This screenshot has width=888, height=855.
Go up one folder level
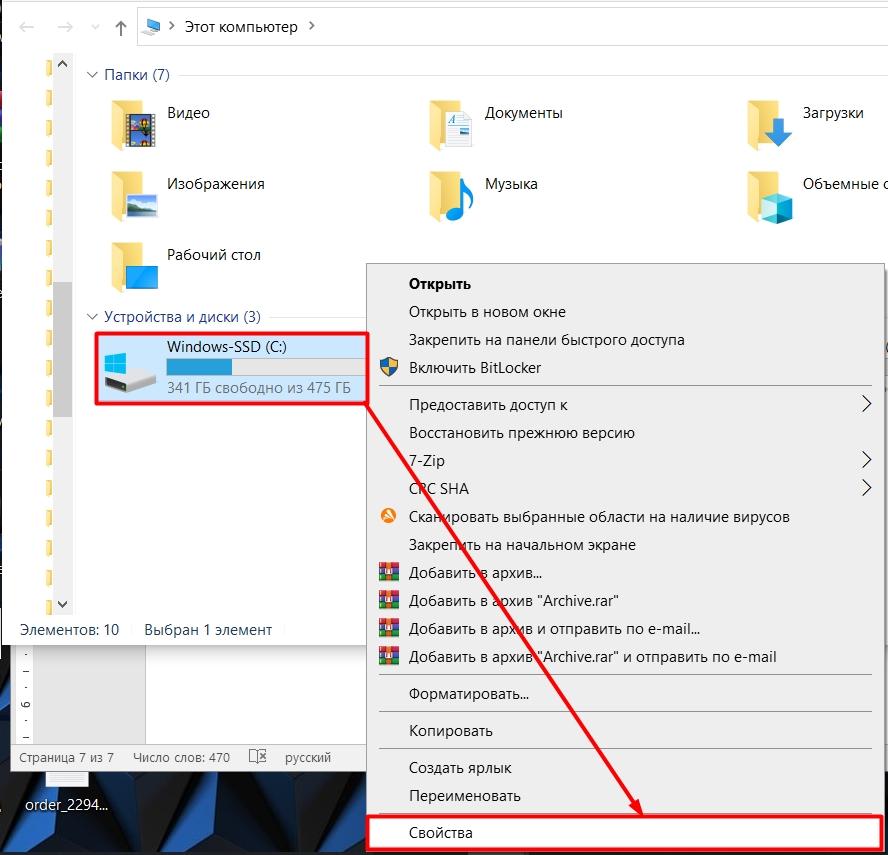coord(120,27)
